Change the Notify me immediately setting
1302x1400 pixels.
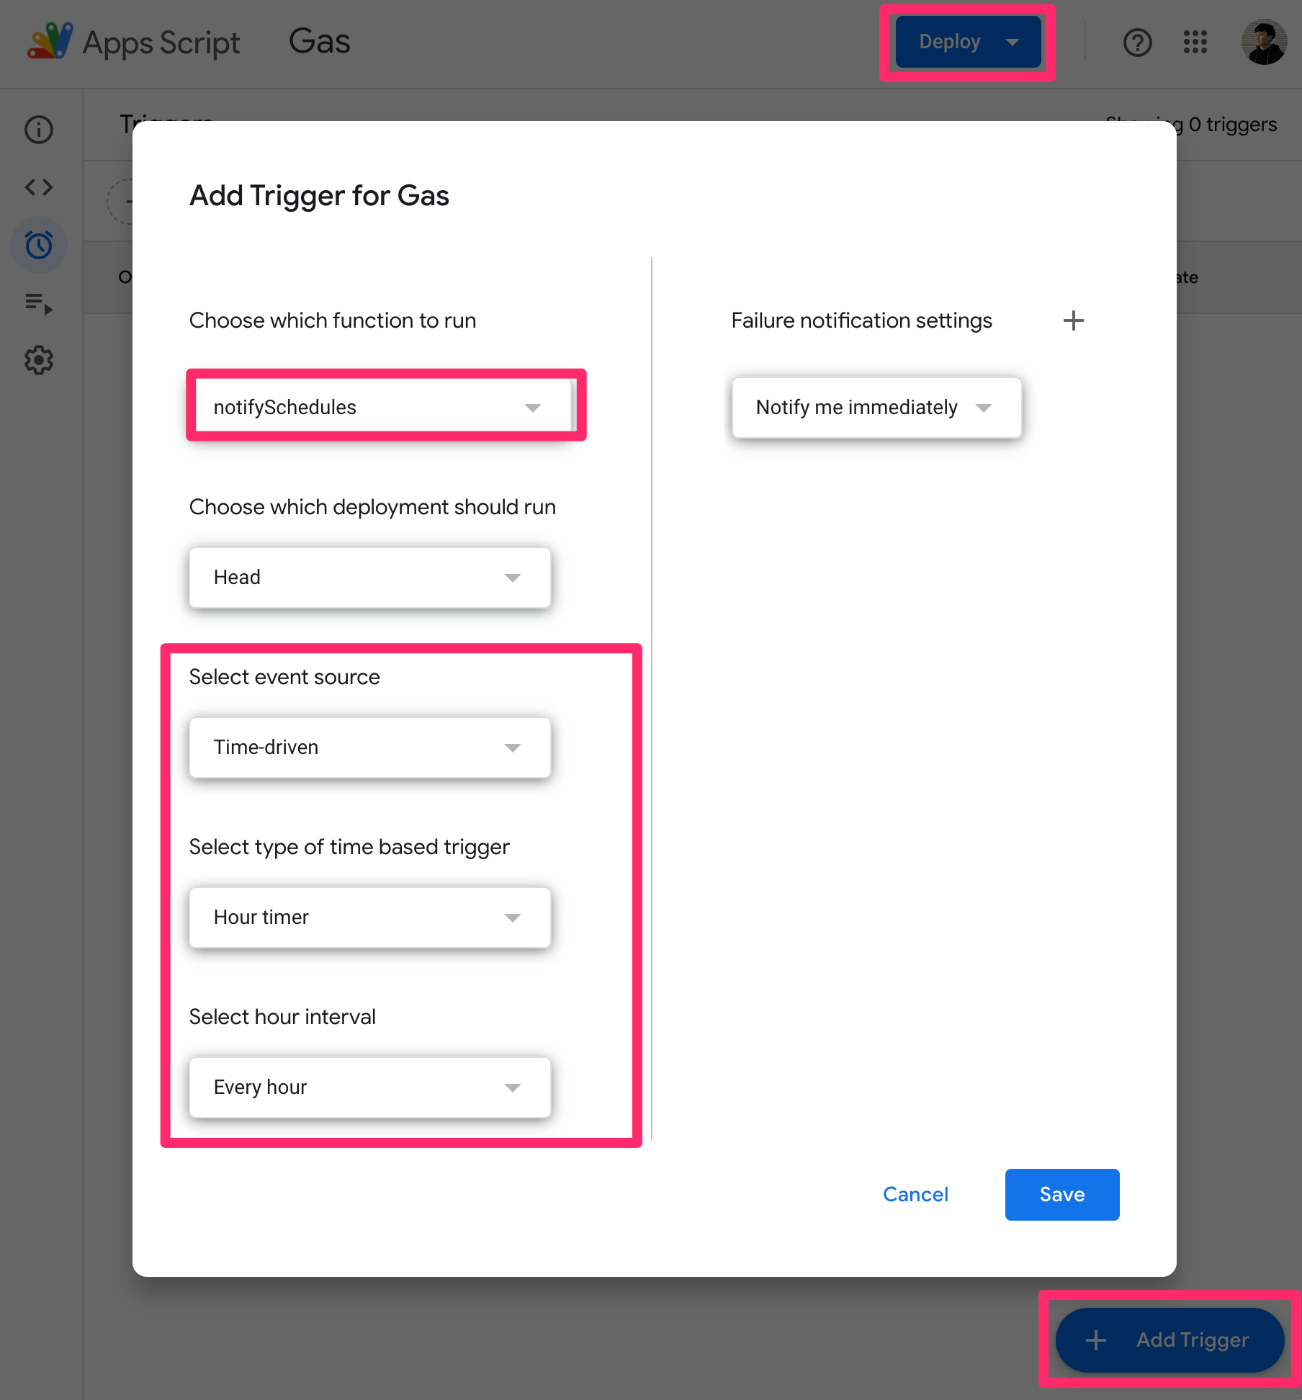tap(875, 407)
